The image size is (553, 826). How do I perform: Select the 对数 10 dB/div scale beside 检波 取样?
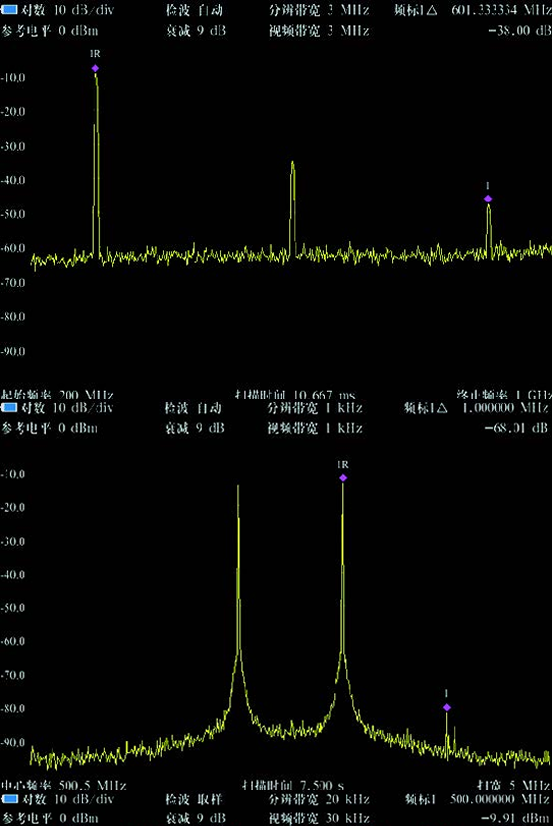(x=67, y=799)
